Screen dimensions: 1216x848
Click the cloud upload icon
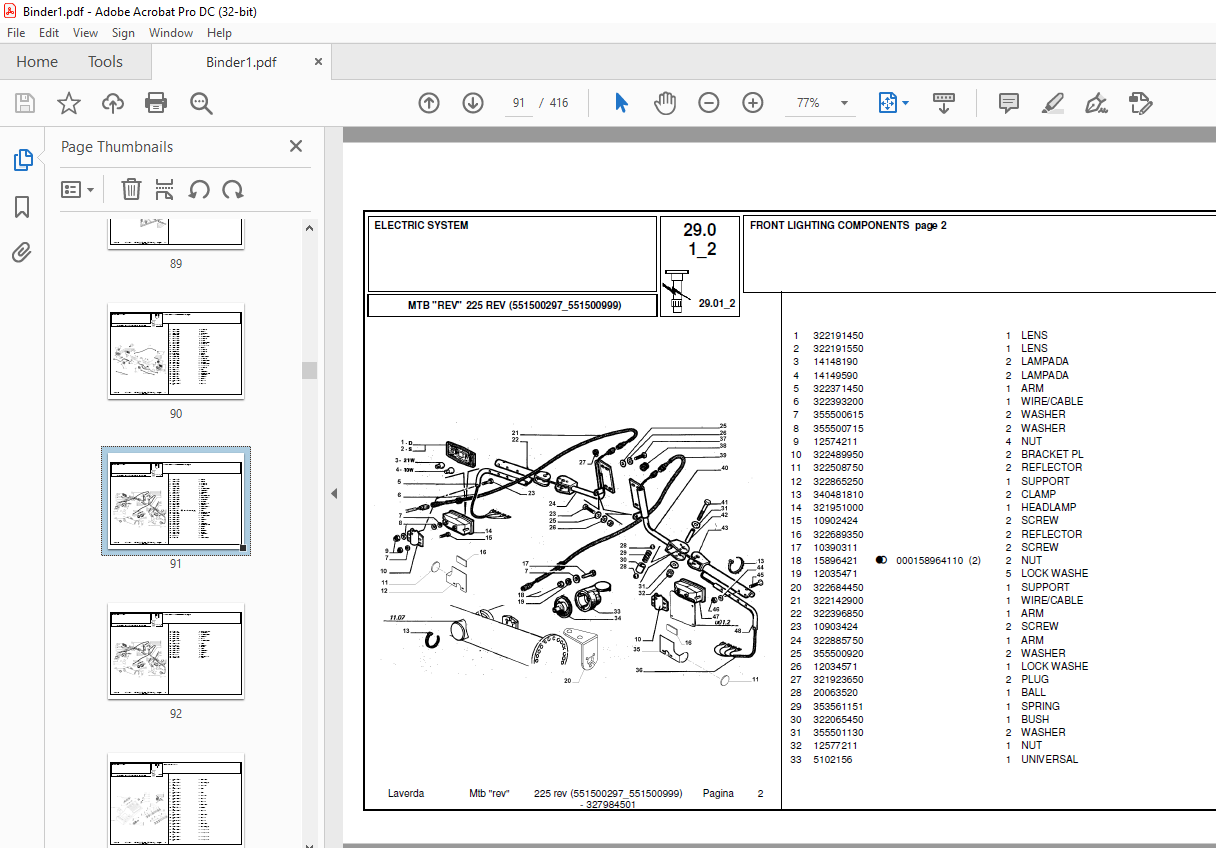pos(113,103)
